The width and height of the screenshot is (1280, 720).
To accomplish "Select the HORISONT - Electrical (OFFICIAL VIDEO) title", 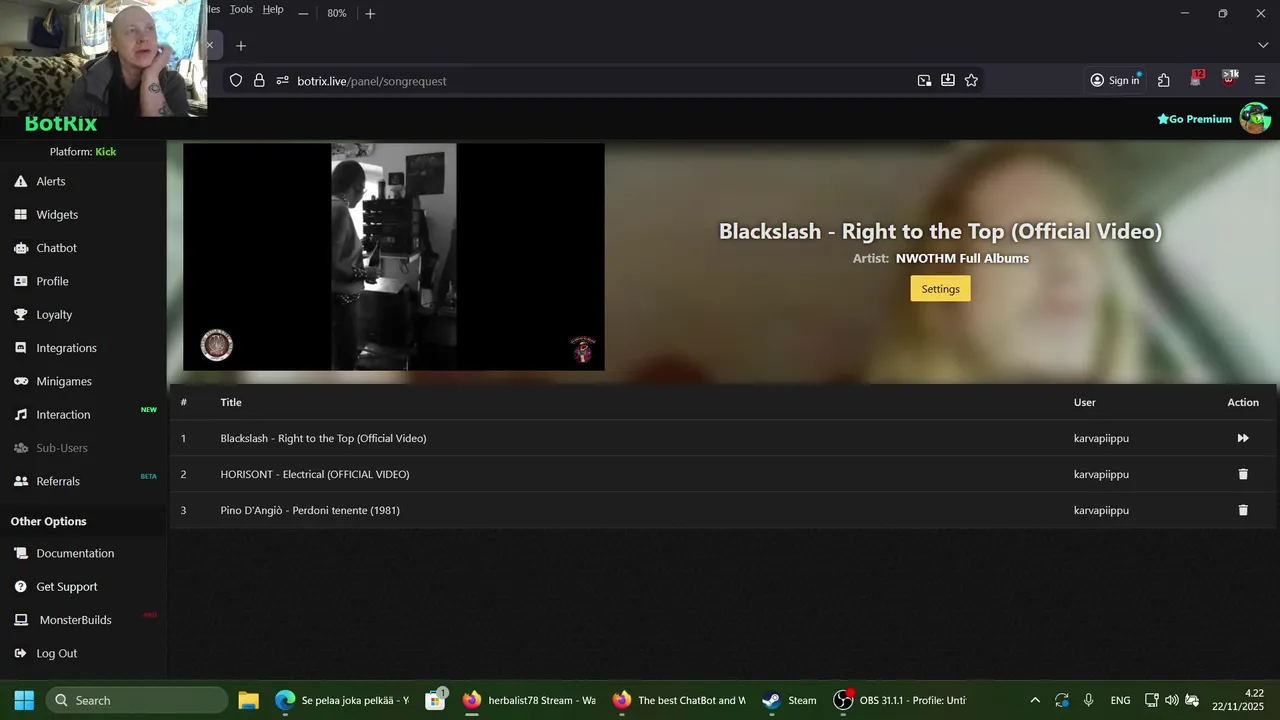I will [x=315, y=474].
